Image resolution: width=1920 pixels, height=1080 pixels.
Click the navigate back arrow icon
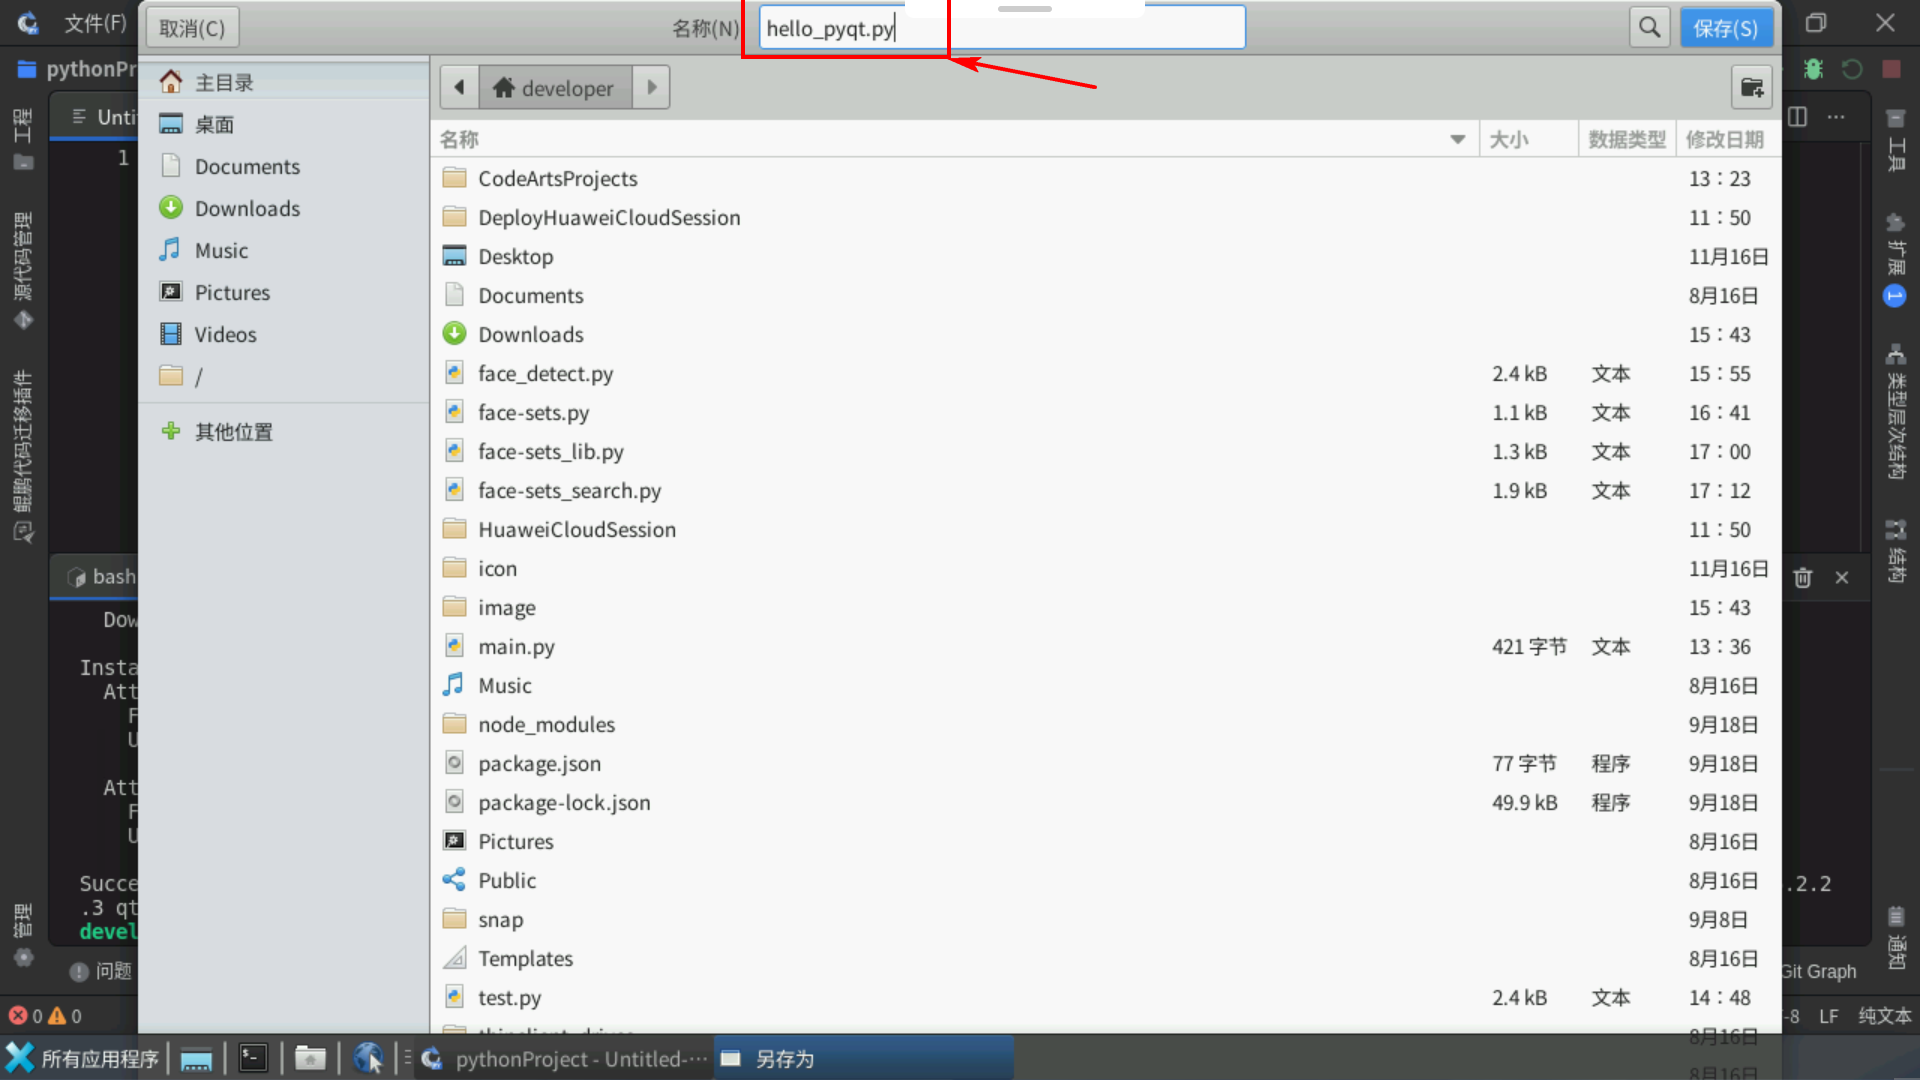459,87
